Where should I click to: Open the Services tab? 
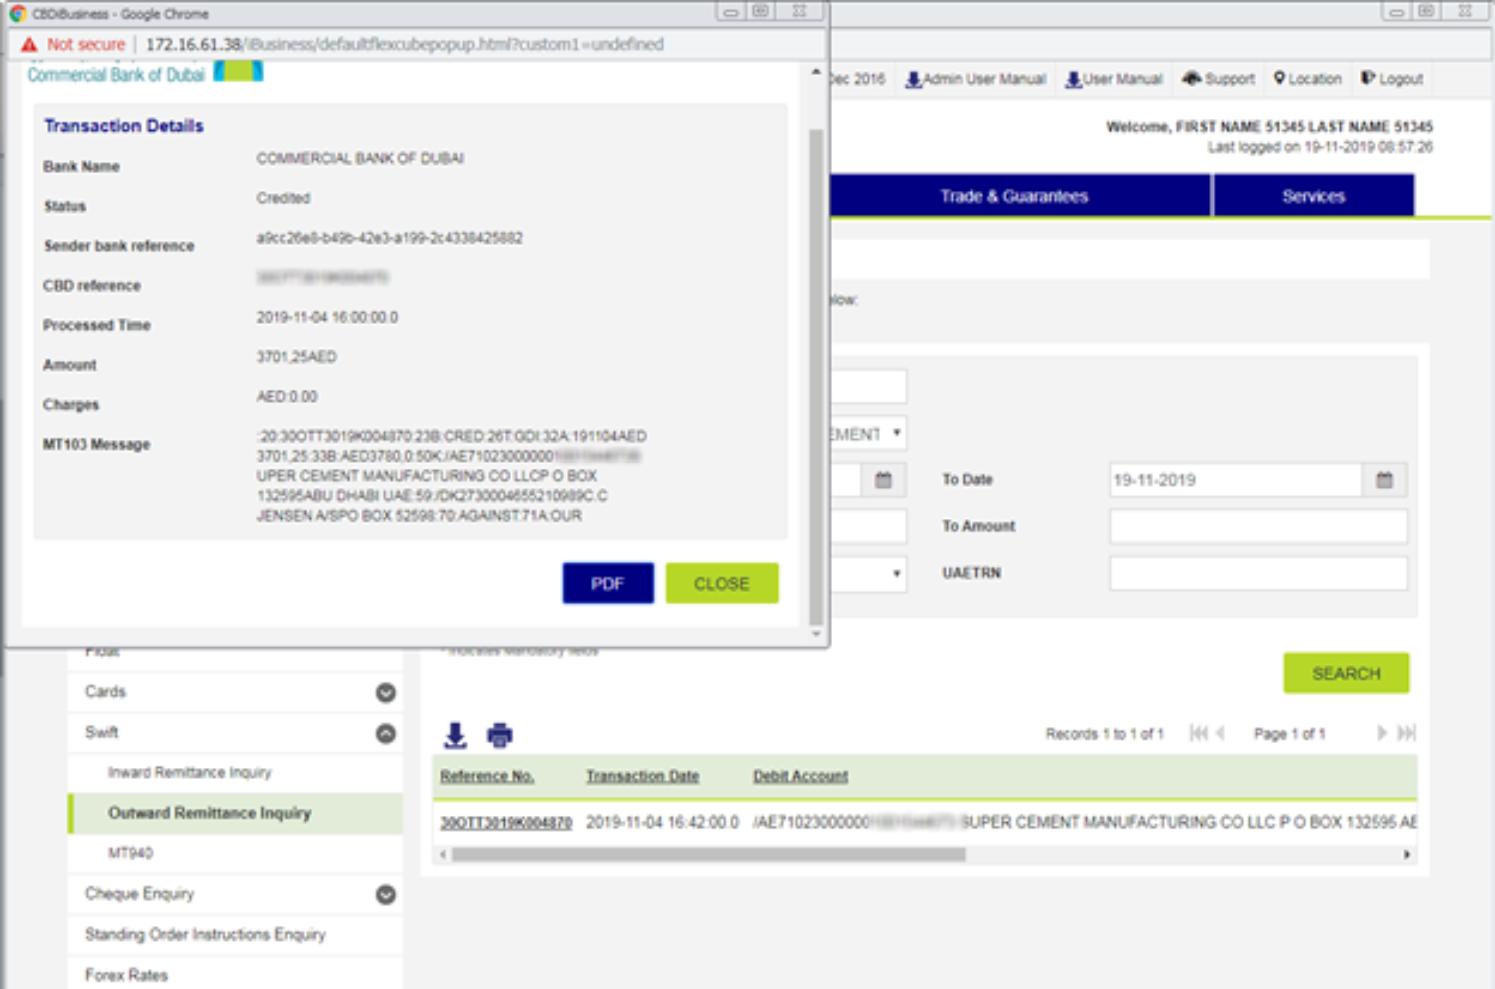click(x=1314, y=196)
